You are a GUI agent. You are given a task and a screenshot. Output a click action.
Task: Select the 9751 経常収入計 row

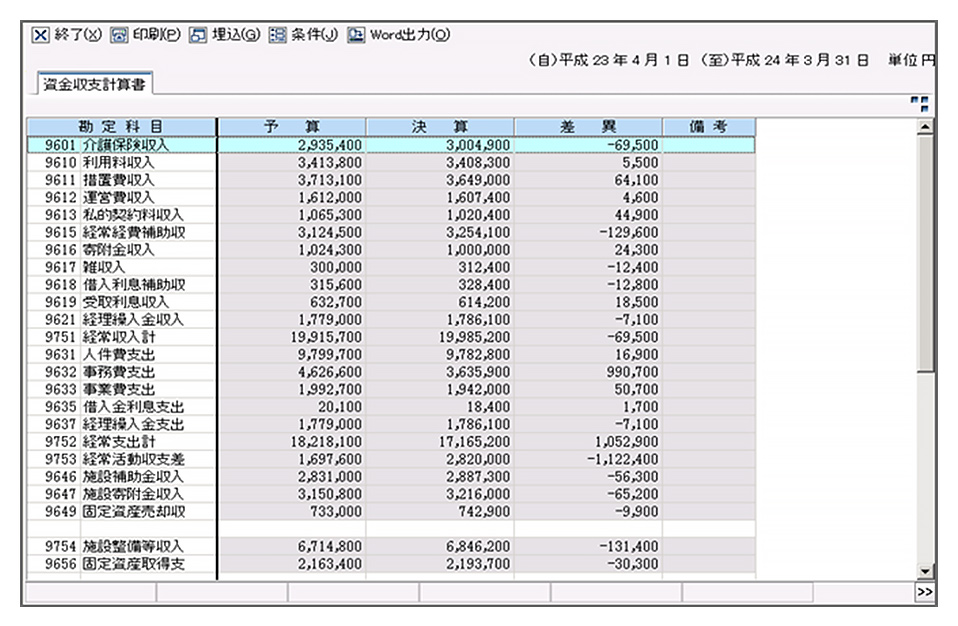(x=121, y=337)
